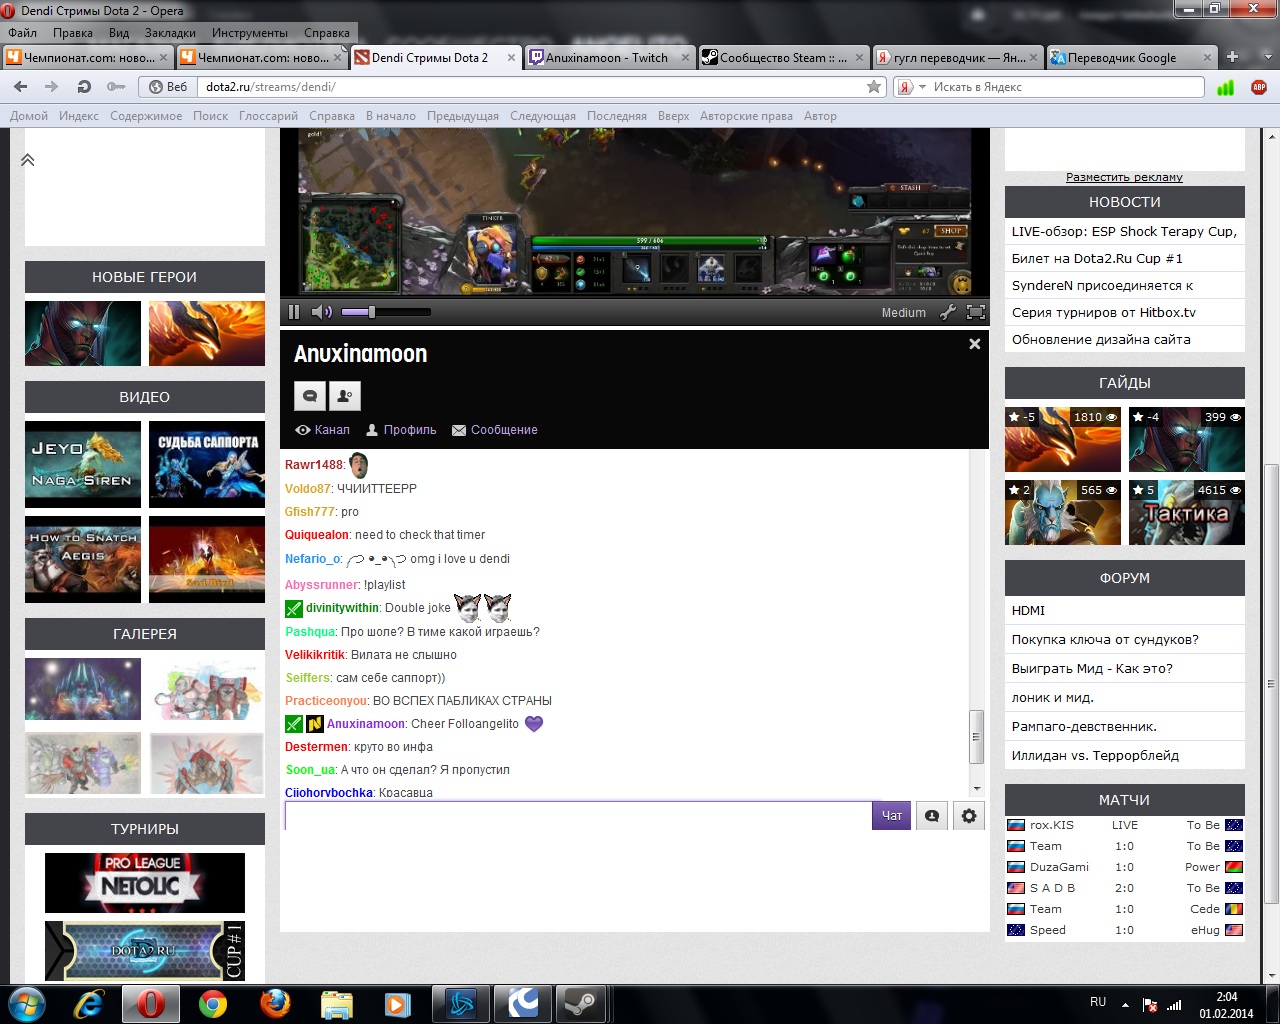Close the Dendi Стримы Dota 2 tab
Screen dimensions: 1280x1024
point(511,58)
